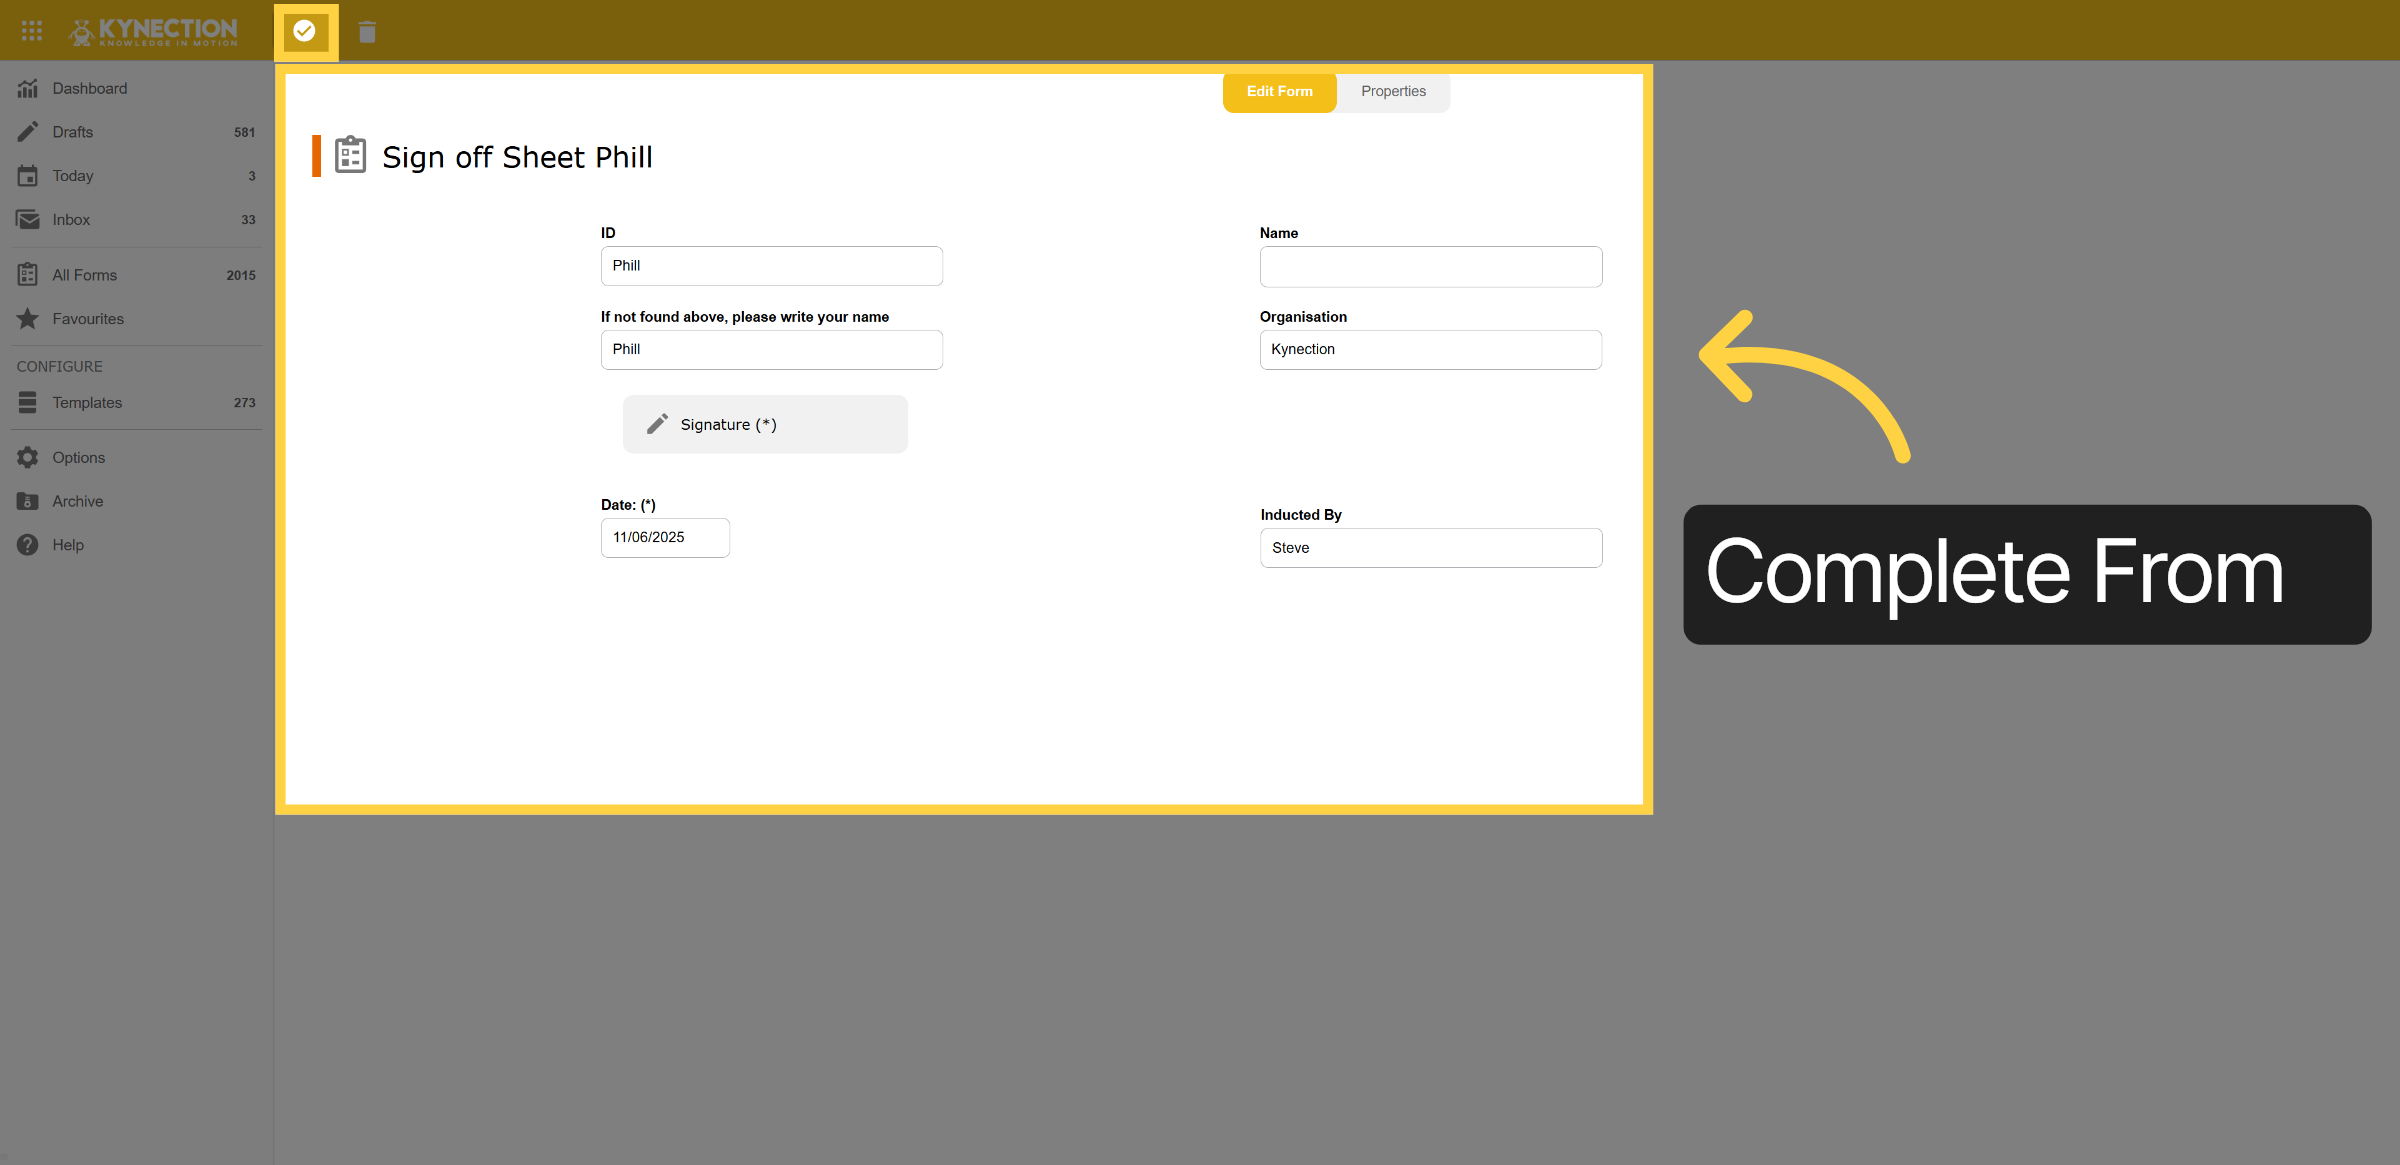Click the Templates count 273

244,402
